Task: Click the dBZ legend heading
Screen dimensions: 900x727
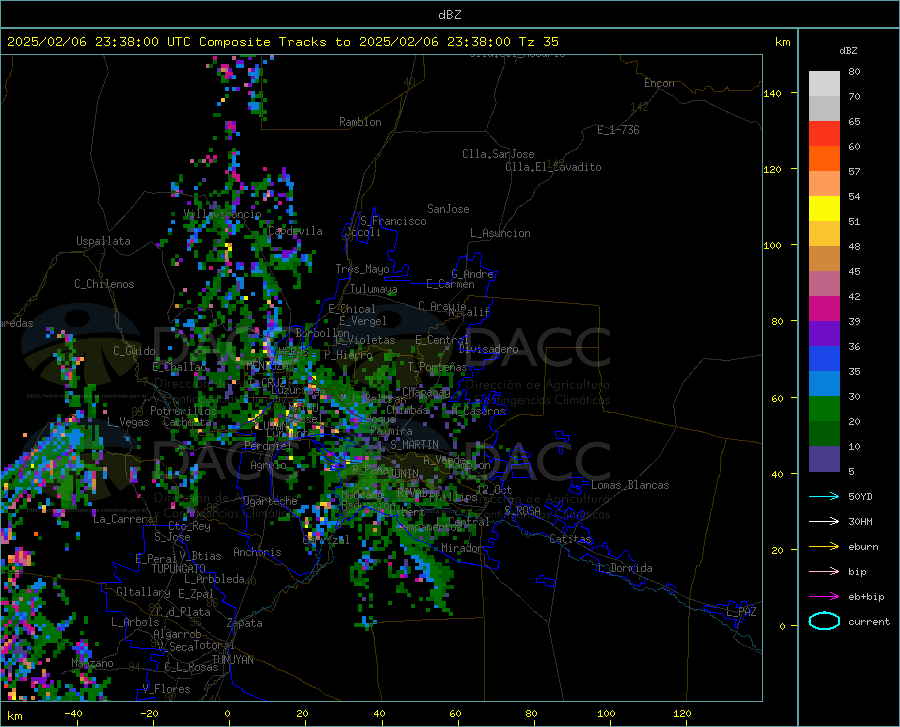Action: point(848,51)
